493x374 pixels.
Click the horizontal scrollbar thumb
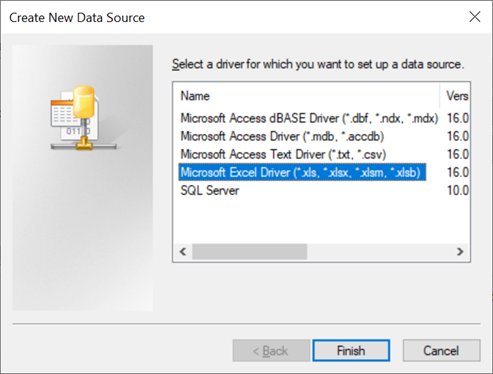250,252
